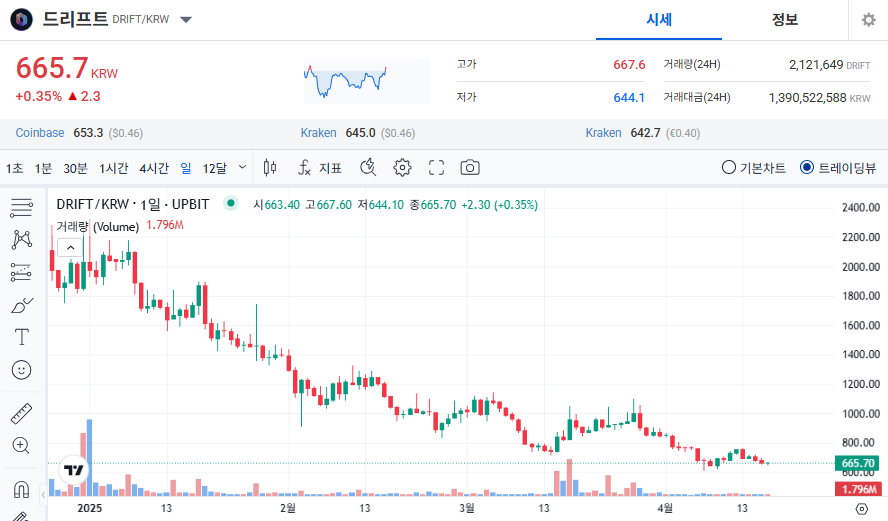
Task: Toggle fullscreen chart mode
Action: point(436,168)
